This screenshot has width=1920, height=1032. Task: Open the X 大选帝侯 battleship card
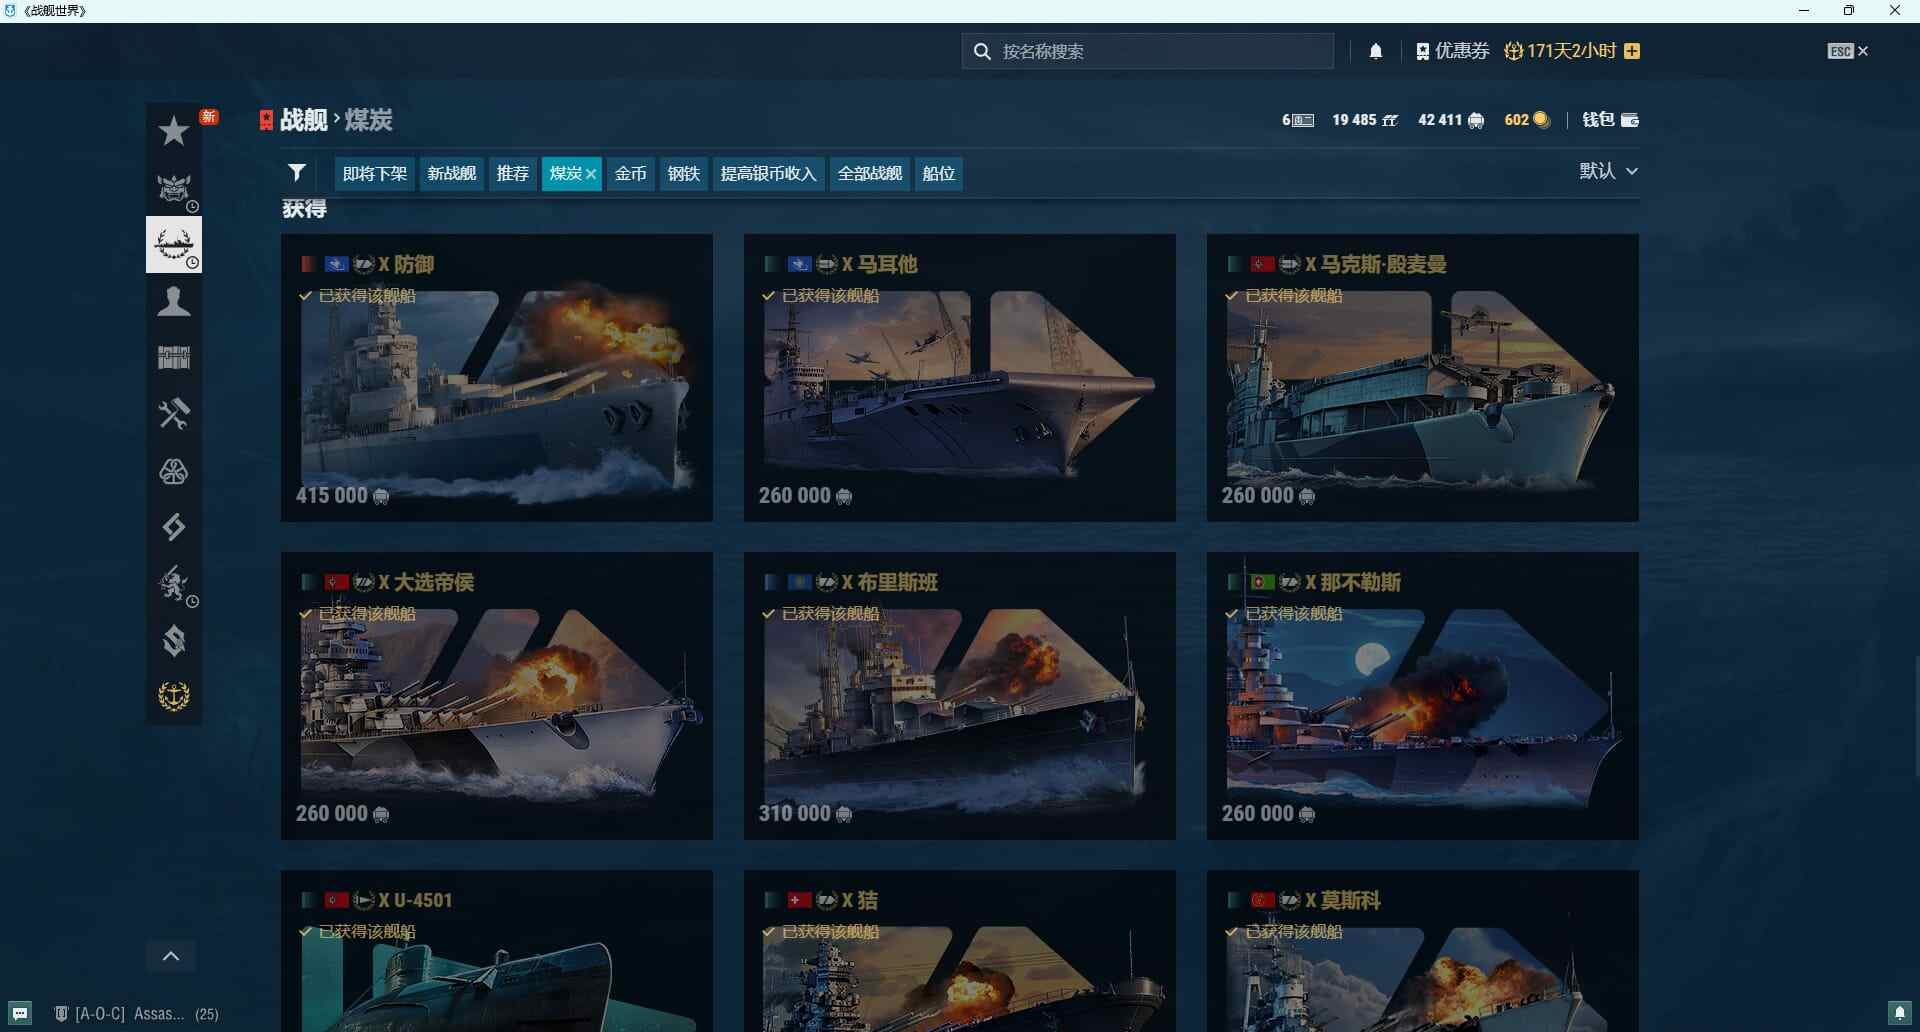pos(497,696)
